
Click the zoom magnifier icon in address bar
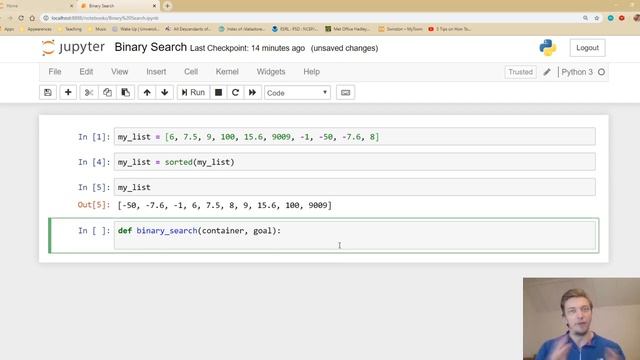coord(585,18)
